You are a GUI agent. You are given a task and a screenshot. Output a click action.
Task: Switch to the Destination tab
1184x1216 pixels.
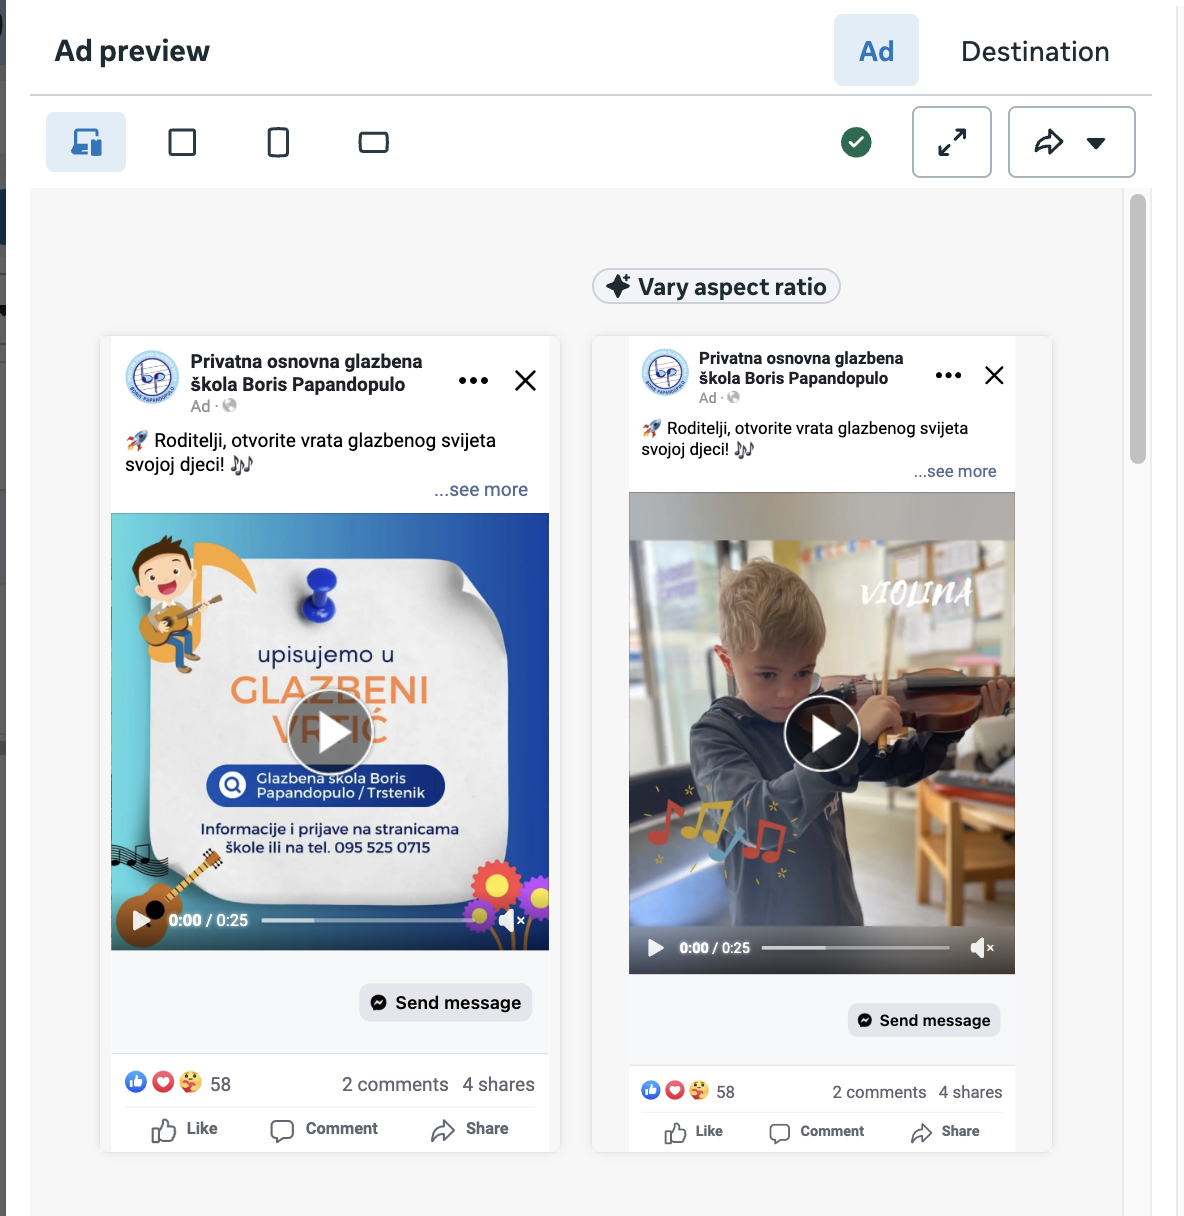[x=1035, y=51]
